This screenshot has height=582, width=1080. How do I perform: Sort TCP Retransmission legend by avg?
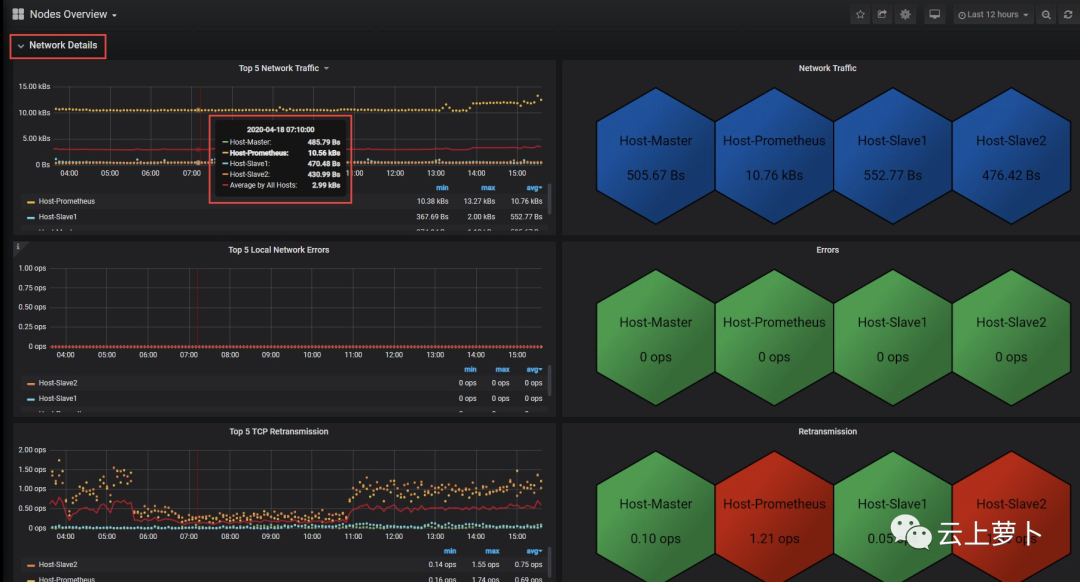pyautogui.click(x=534, y=551)
